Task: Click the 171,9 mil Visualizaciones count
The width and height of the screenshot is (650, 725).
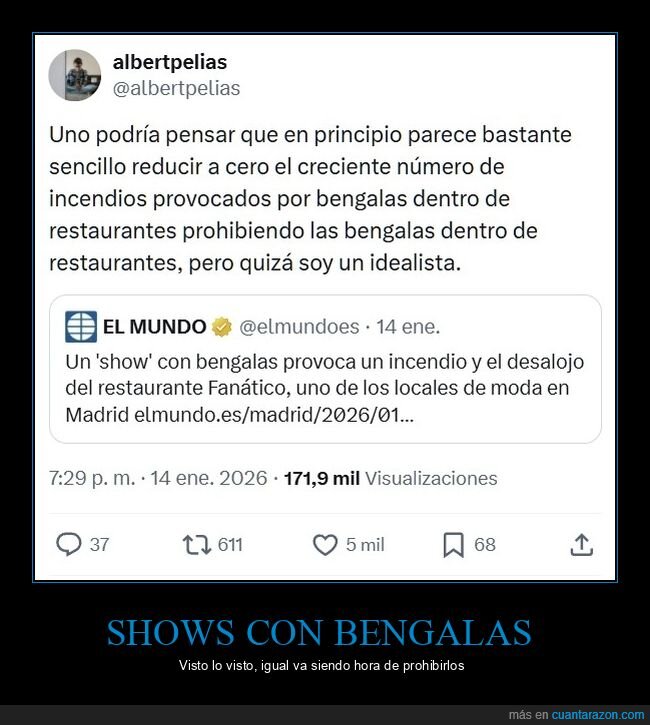Action: pyautogui.click(x=390, y=478)
